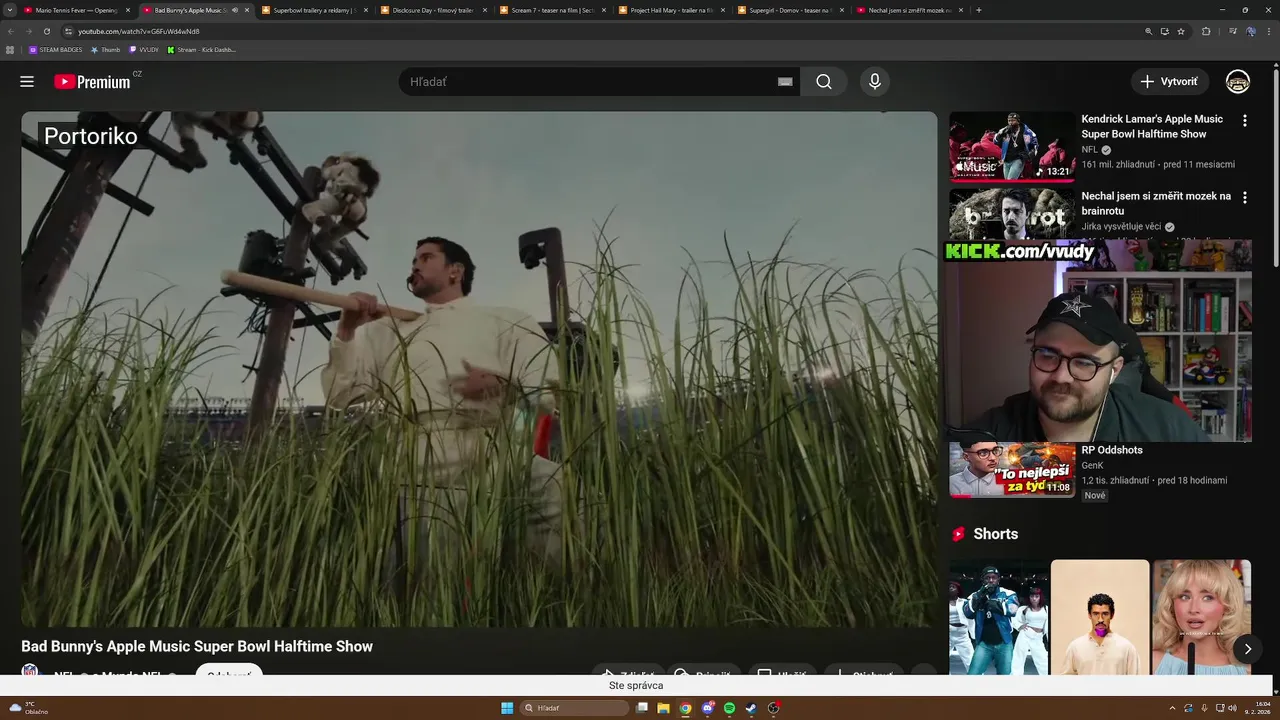Show next Shorts with the arrow

point(1247,649)
